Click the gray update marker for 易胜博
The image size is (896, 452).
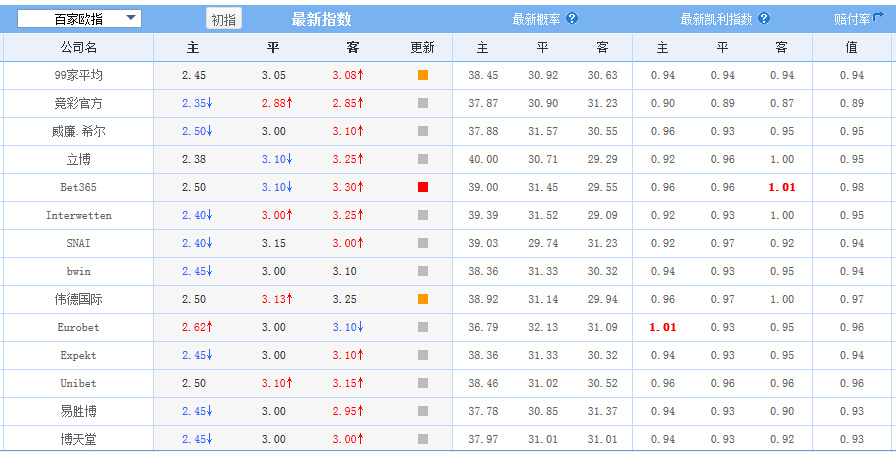coord(423,411)
